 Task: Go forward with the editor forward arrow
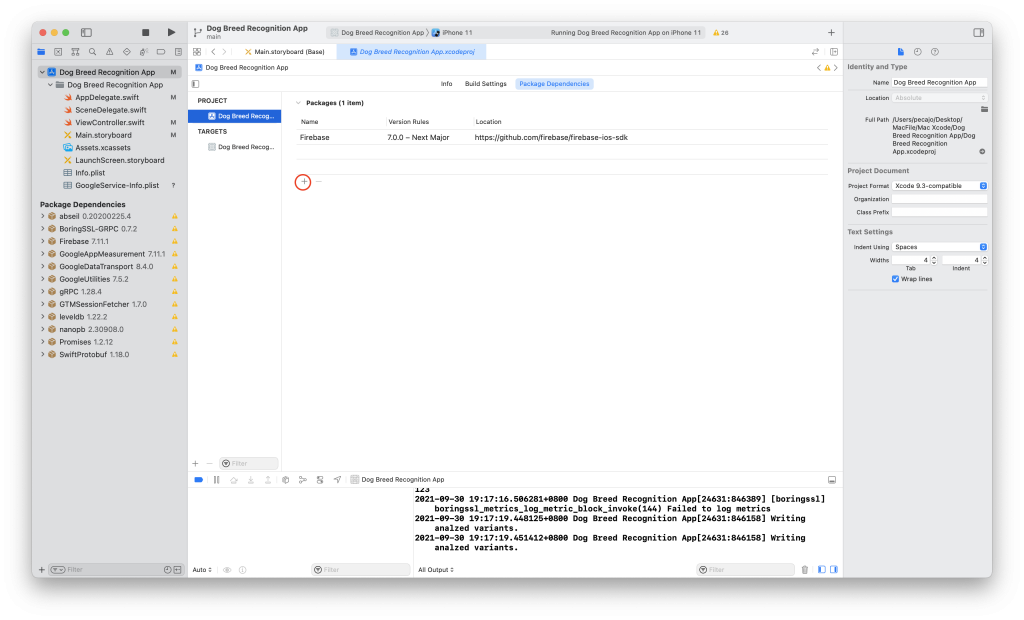224,52
